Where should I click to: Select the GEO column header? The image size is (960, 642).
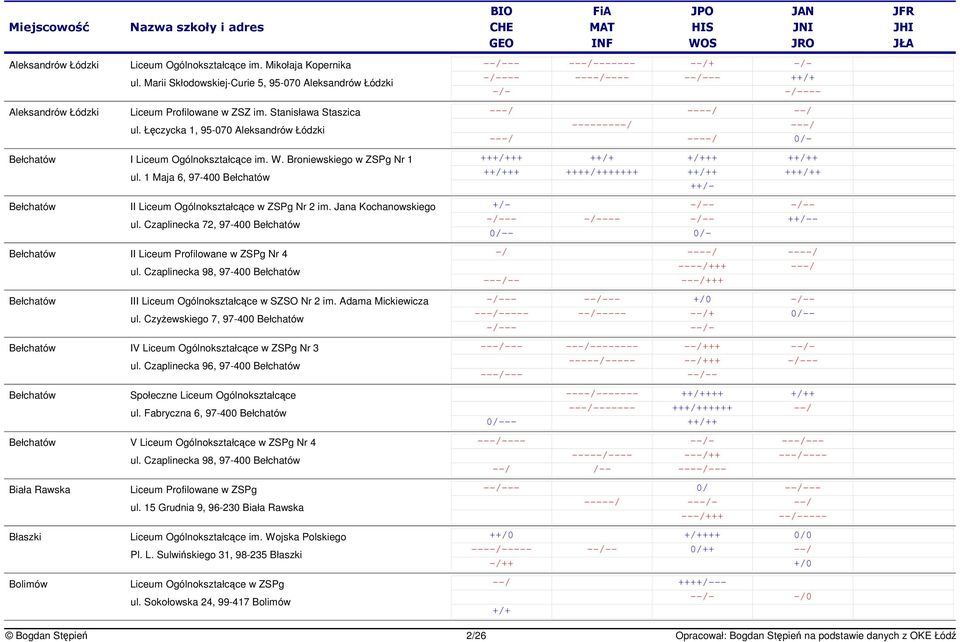click(501, 43)
